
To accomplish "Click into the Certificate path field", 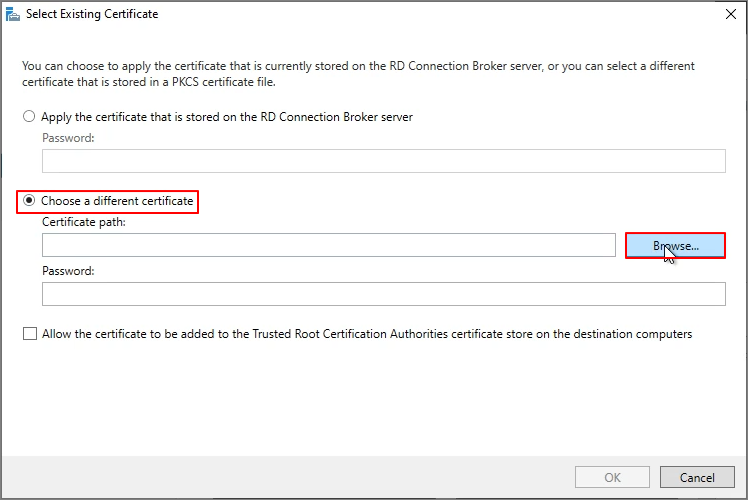I will [329, 245].
